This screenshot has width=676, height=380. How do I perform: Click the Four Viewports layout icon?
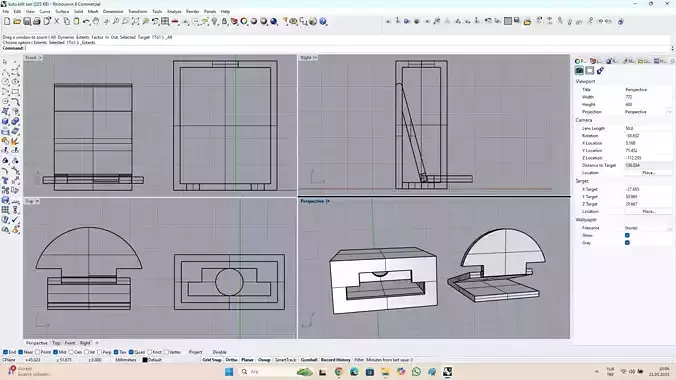tap(165, 21)
